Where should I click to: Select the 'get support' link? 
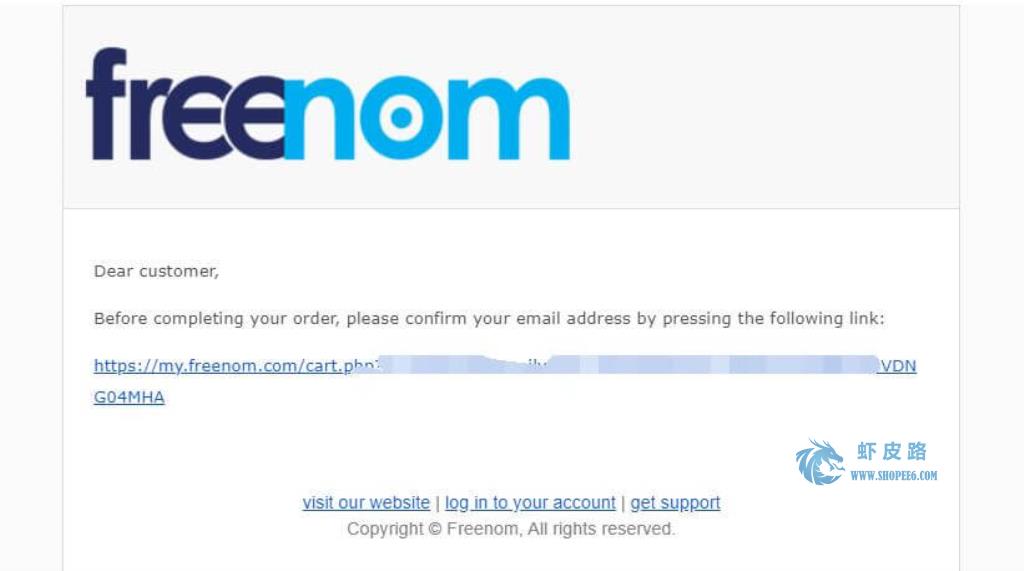(675, 502)
